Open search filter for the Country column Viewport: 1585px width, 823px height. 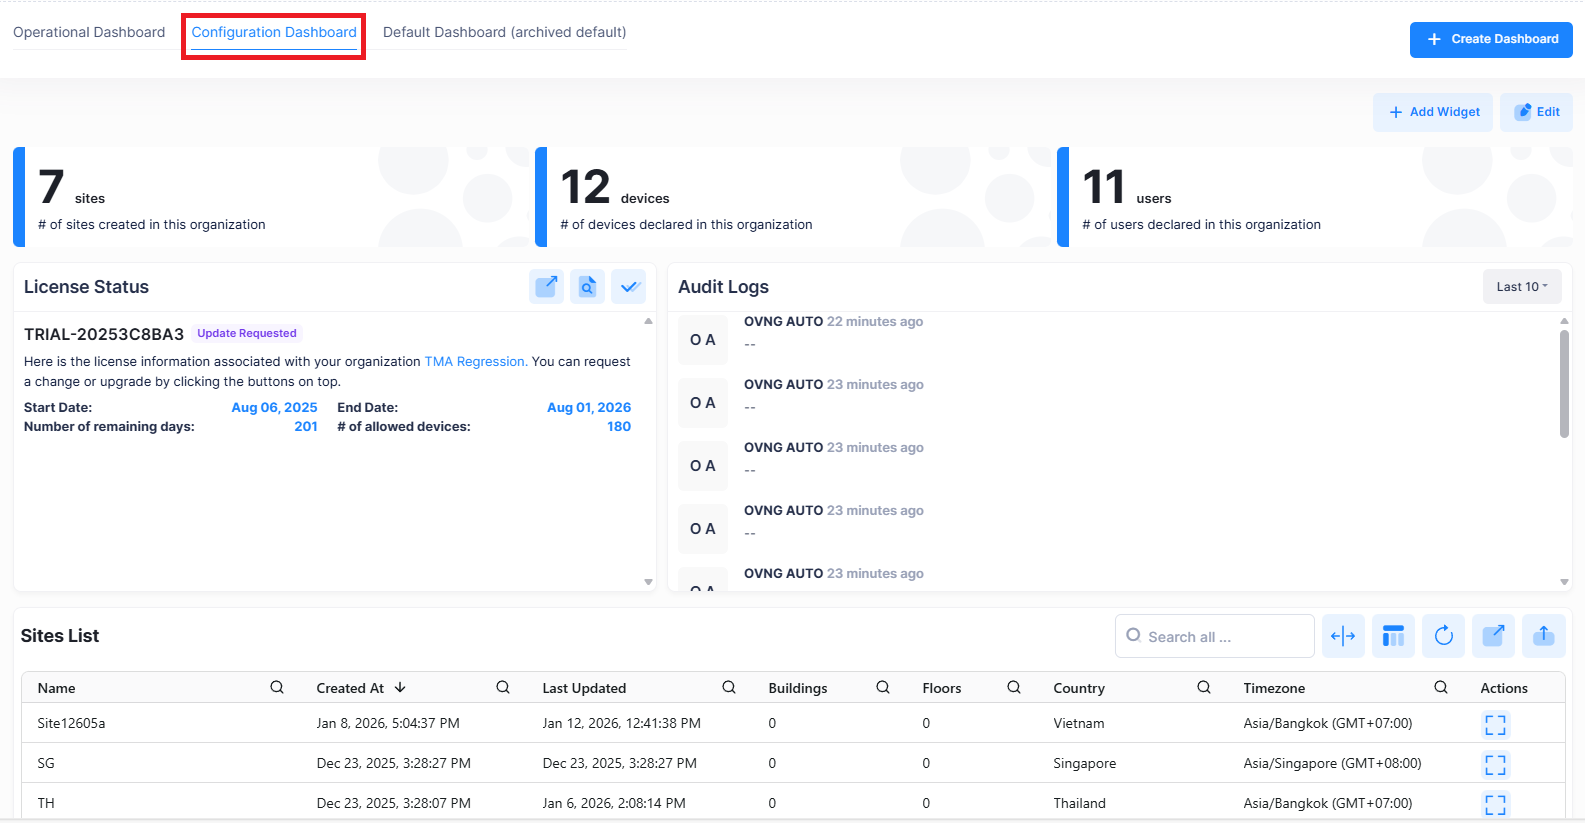point(1204,688)
